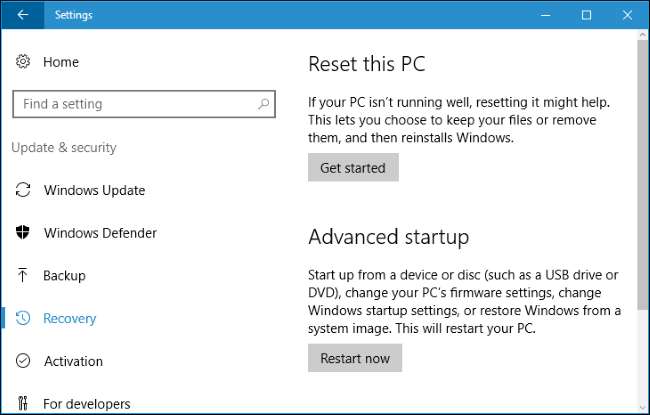The height and width of the screenshot is (415, 650).
Task: Click the Backup upload arrow icon
Action: click(23, 275)
